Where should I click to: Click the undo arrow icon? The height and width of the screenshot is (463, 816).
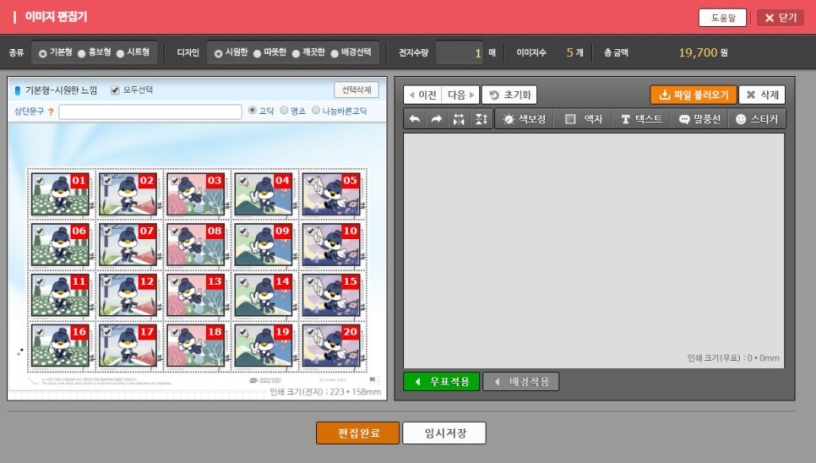tap(415, 119)
